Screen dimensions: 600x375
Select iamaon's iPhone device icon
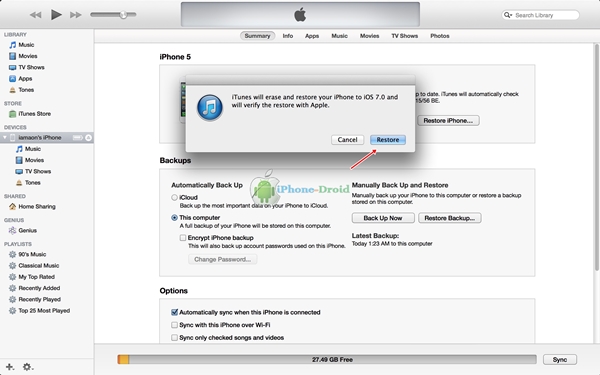coord(13,137)
